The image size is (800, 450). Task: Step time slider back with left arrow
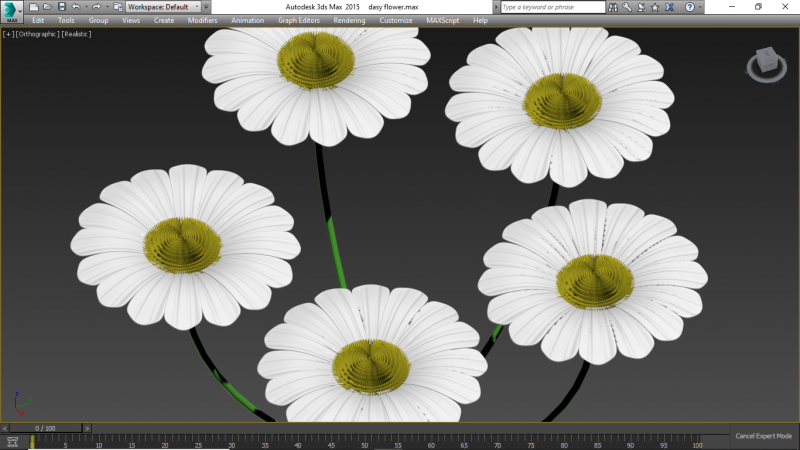click(5, 428)
